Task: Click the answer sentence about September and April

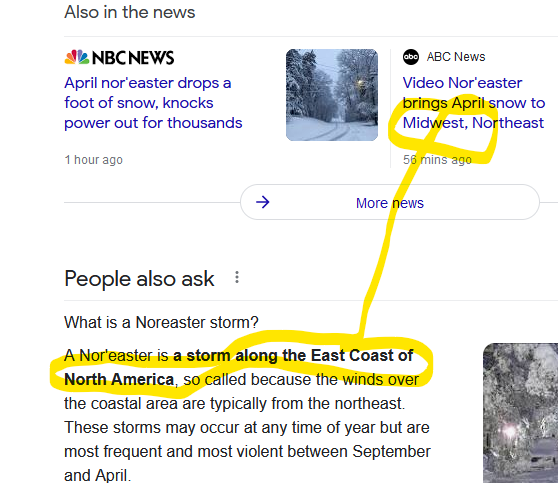Action: click(247, 451)
